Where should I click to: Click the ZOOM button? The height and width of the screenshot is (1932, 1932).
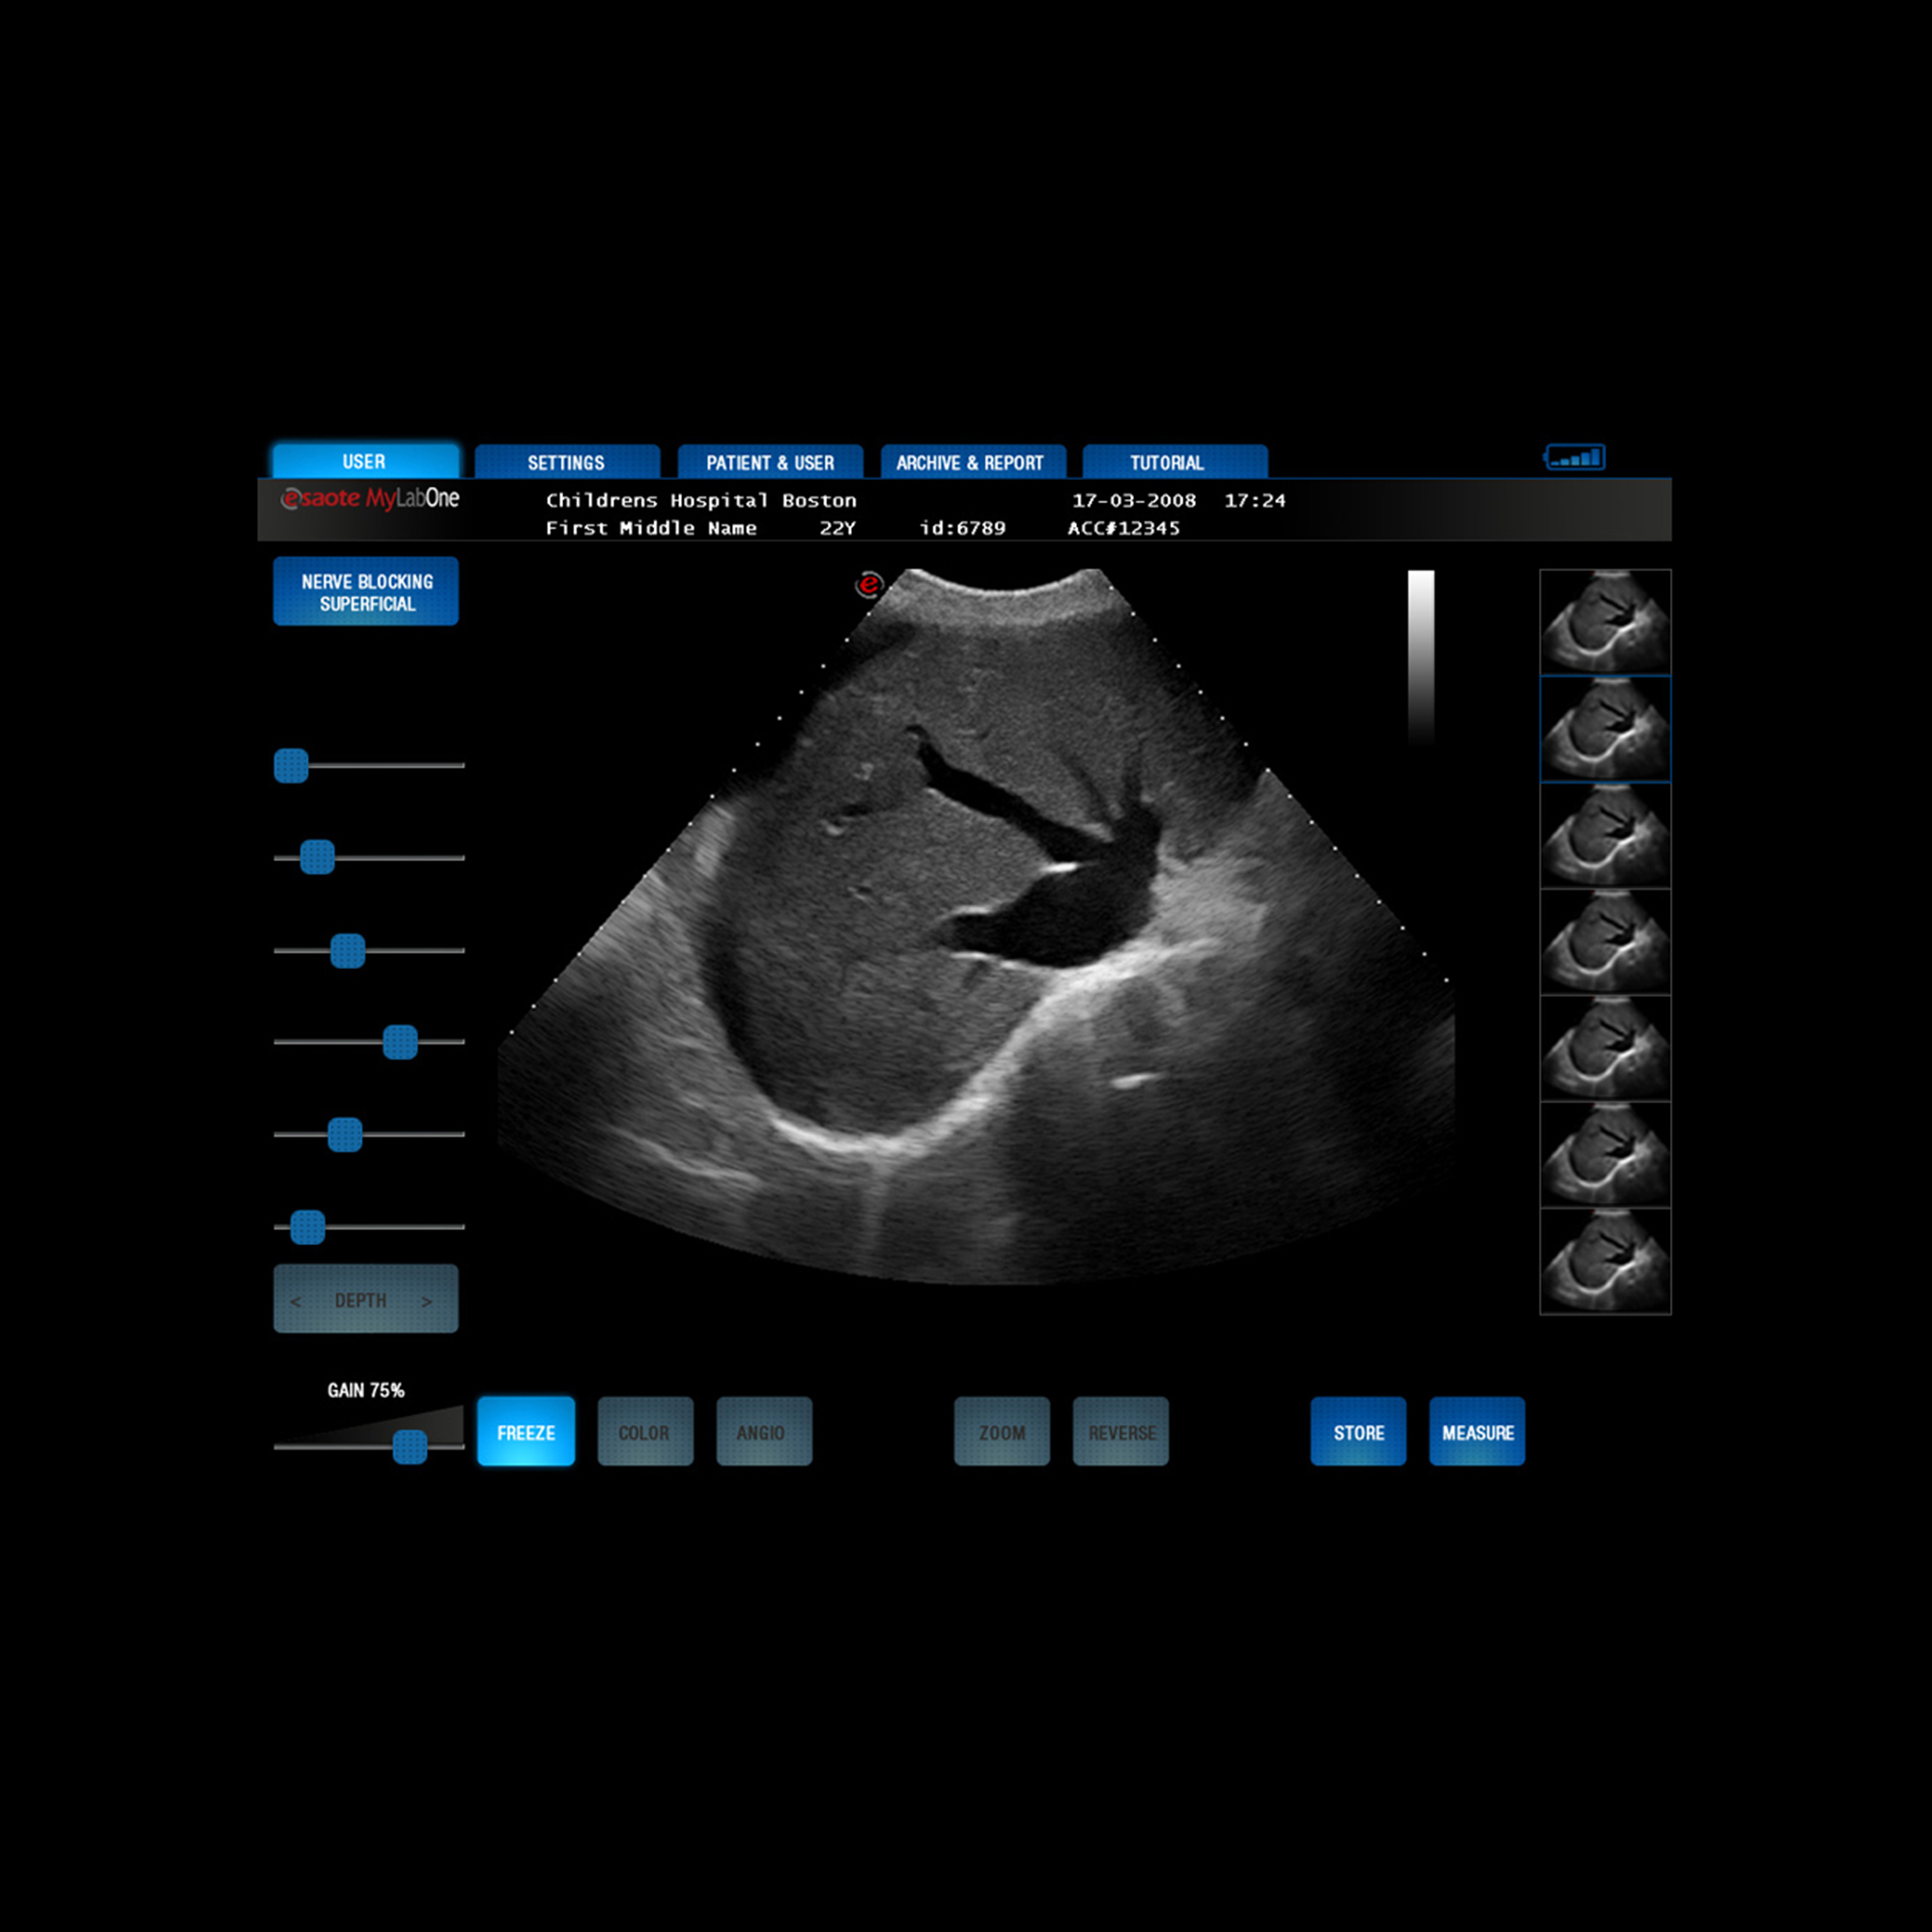(x=1002, y=1432)
